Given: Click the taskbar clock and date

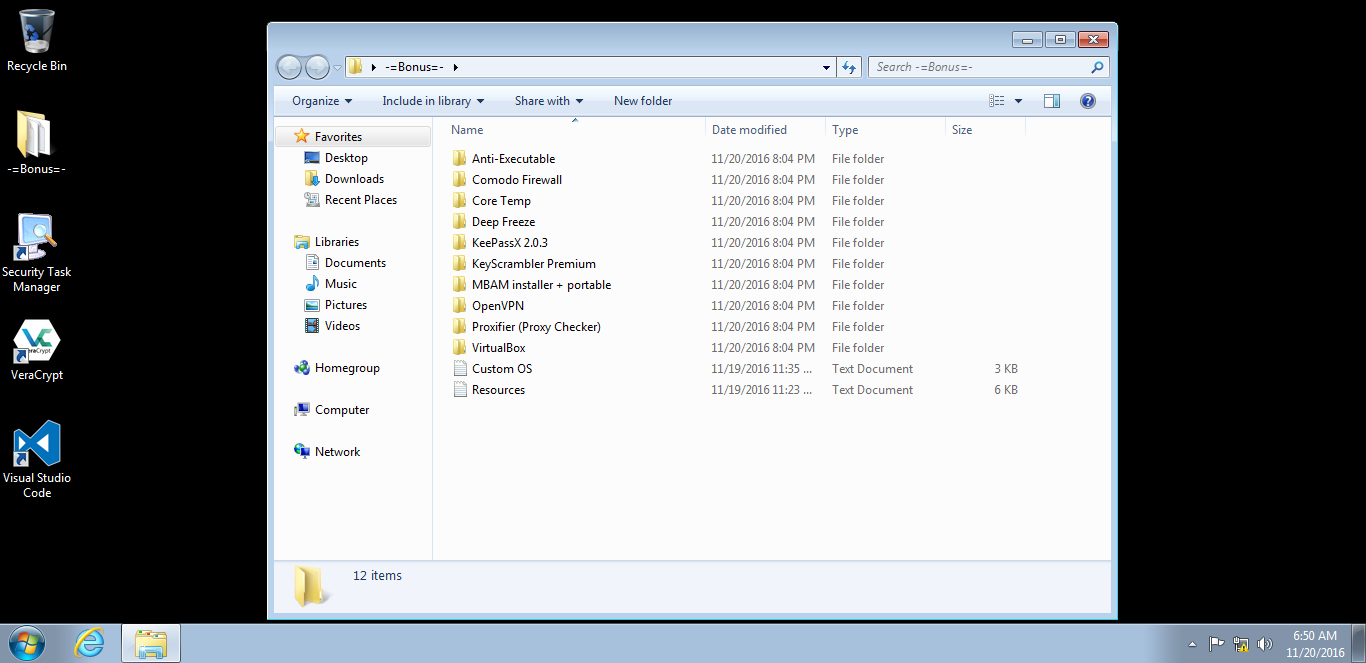Looking at the screenshot, I should [1315, 644].
